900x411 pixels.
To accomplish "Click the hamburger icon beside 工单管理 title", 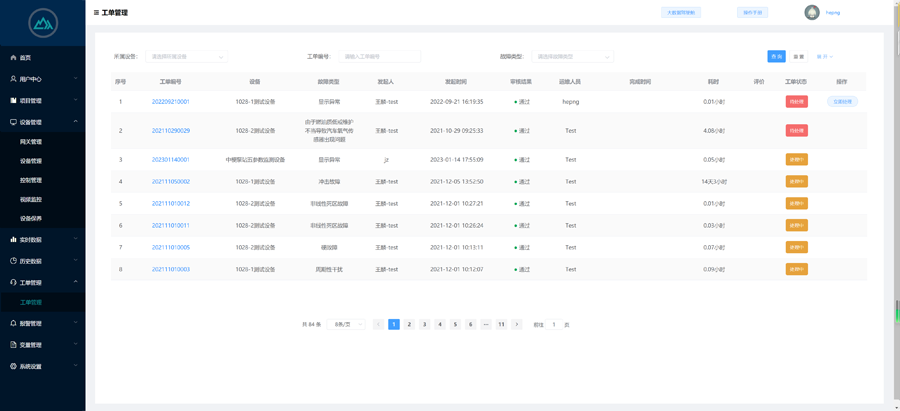I will tap(96, 13).
